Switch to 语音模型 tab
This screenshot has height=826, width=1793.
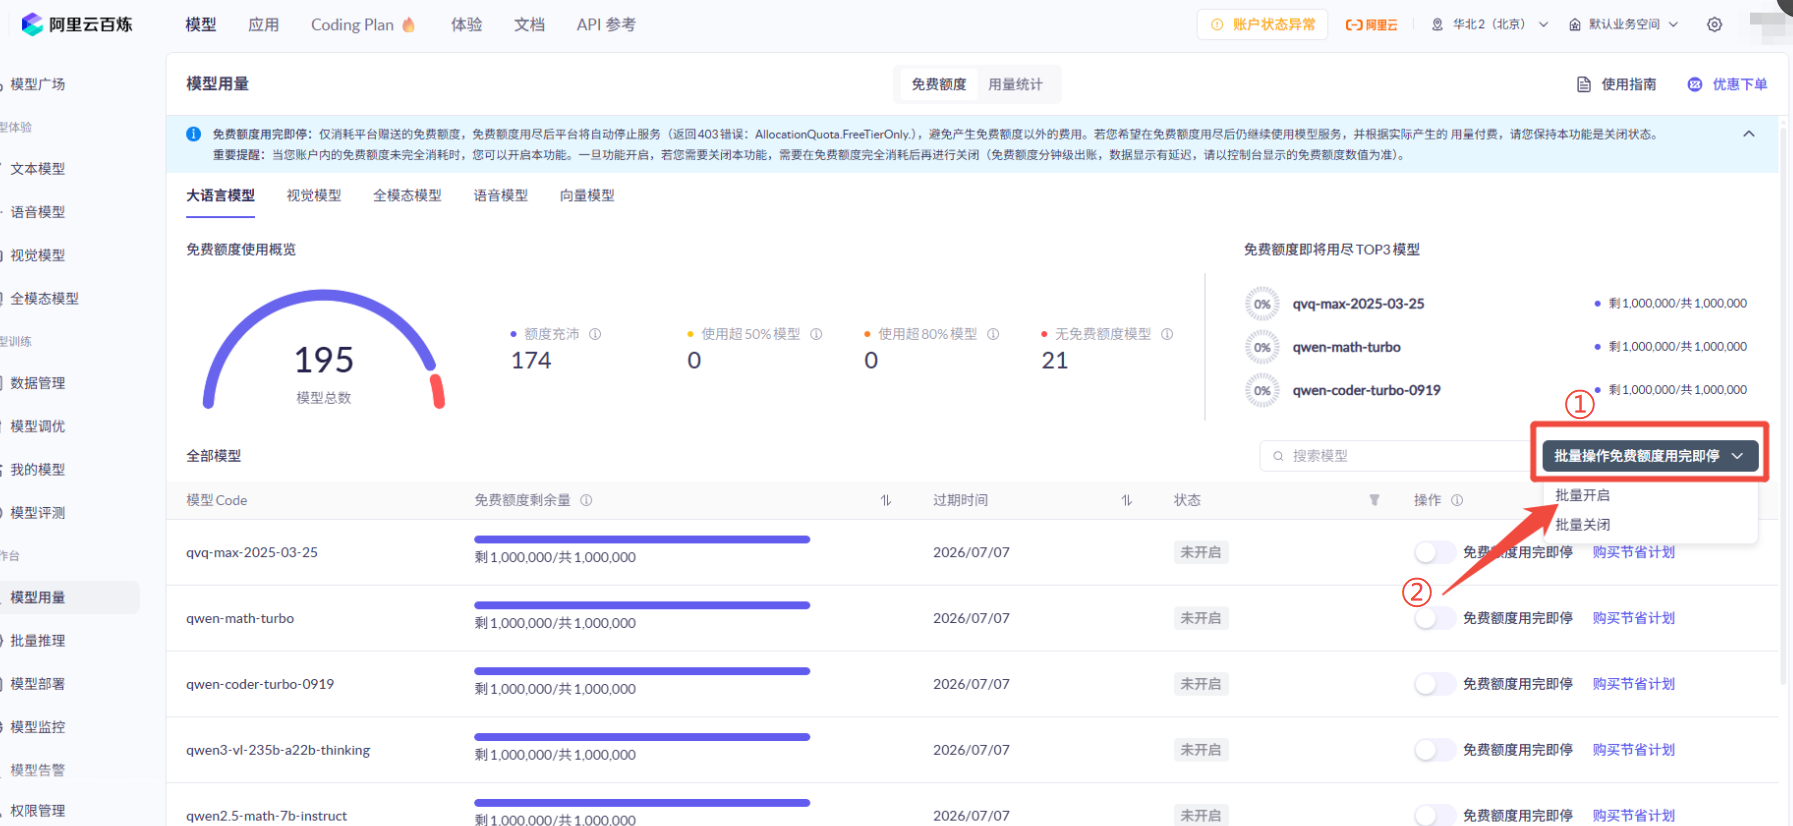pos(500,196)
